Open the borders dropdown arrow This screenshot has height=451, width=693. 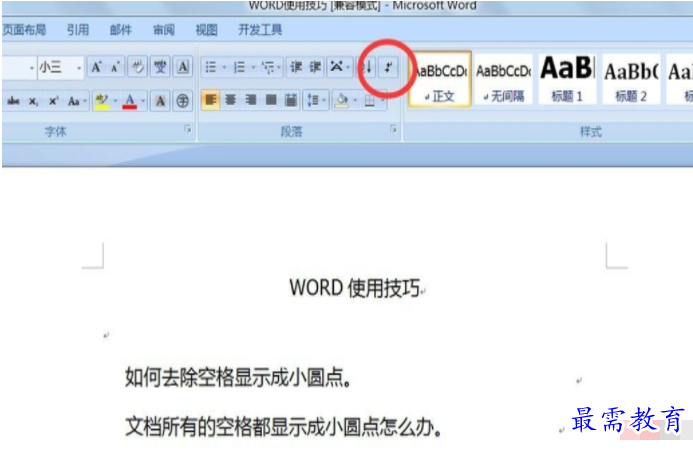point(383,101)
